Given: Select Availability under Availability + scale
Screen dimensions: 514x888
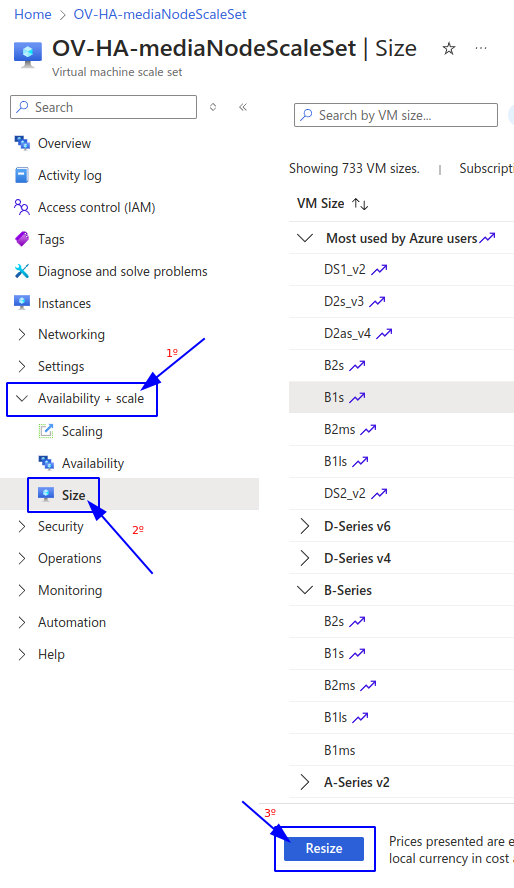Looking at the screenshot, I should [x=93, y=463].
